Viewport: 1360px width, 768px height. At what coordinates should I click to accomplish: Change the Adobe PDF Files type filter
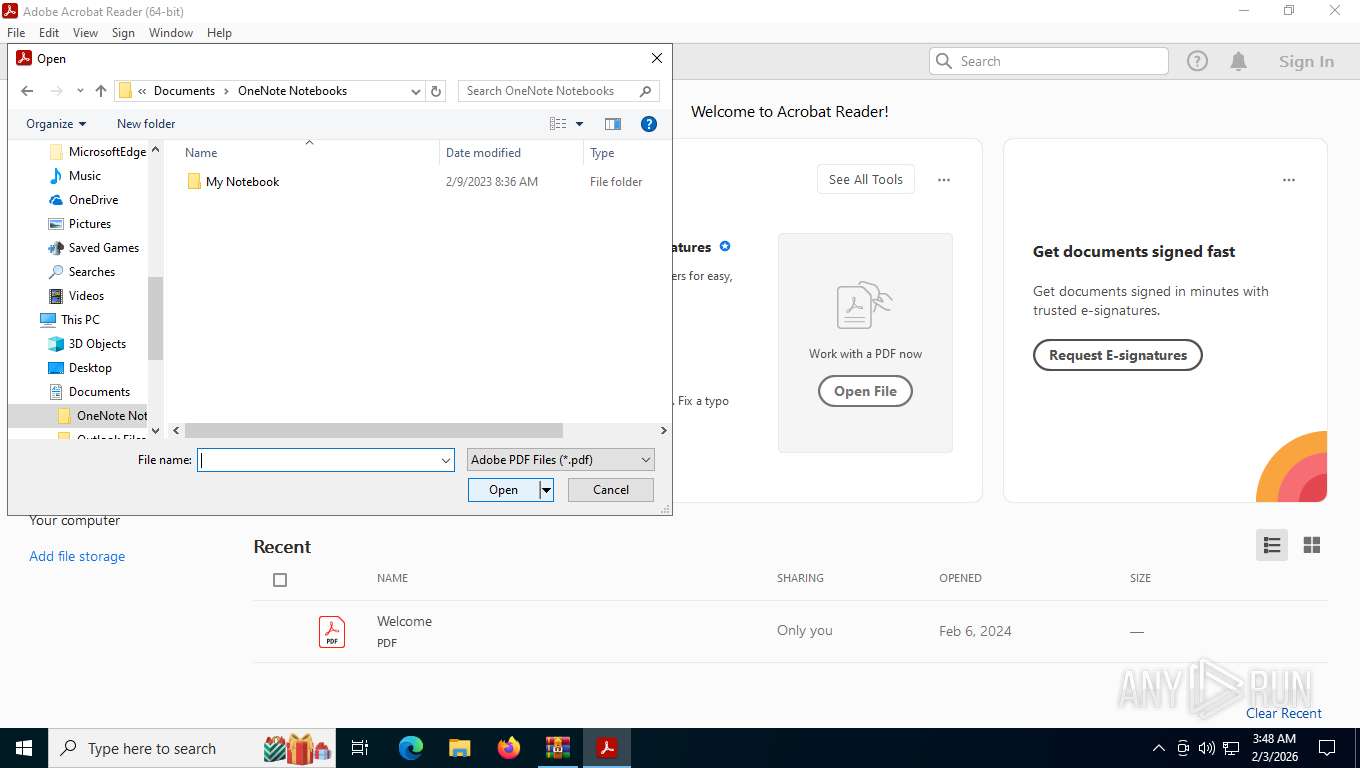pos(561,460)
